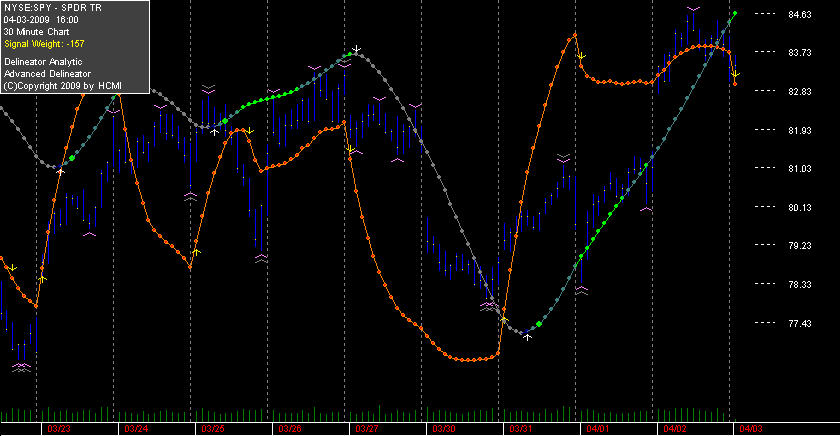Image resolution: width=840 pixels, height=436 pixels.
Task: Select the 03/26 date marker
Action: coord(290,429)
